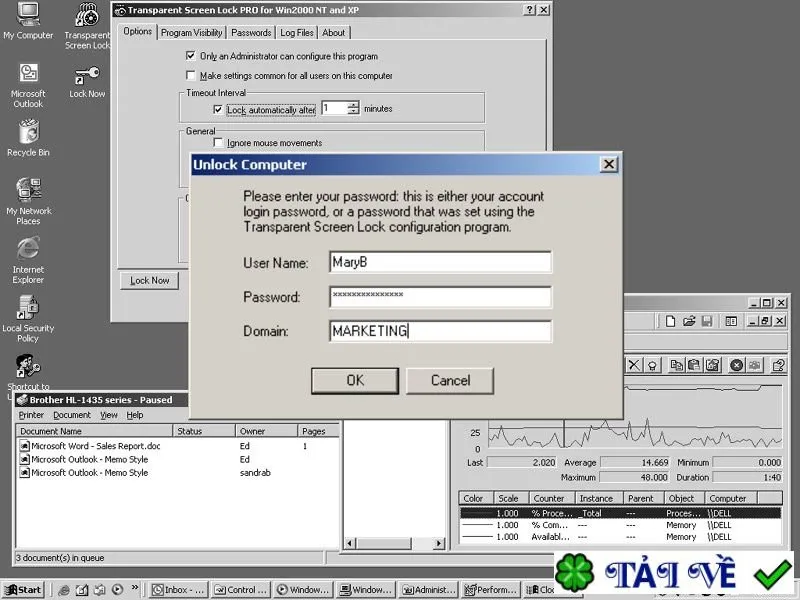The image size is (800, 600).
Task: Open the Transparent Screen Lock desktop icon
Action: (87, 26)
